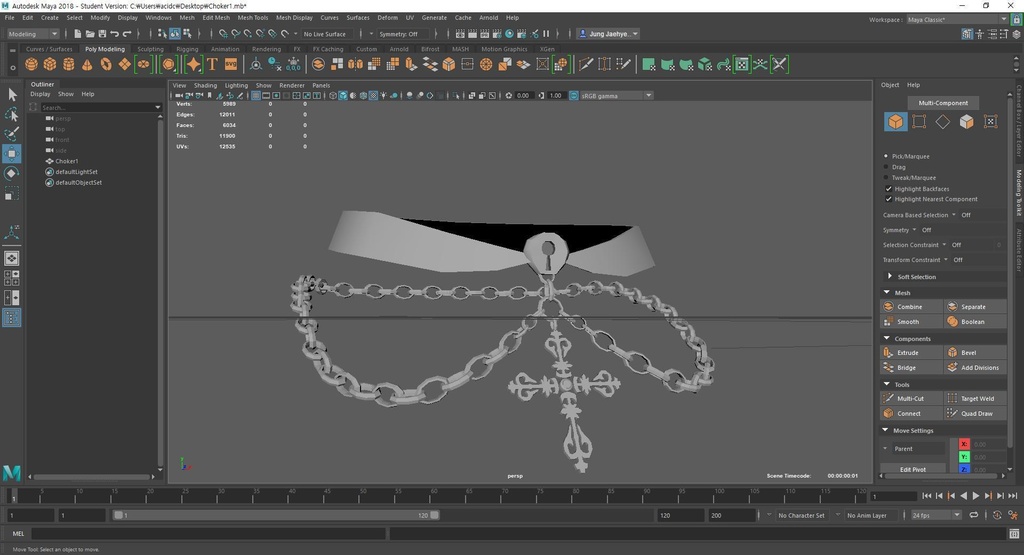Switch to the Sculpting shelf tab
1024x555 pixels.
point(150,49)
